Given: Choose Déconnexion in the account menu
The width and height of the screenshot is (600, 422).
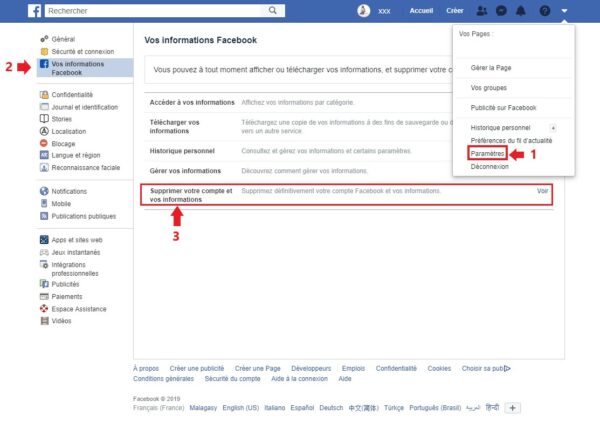Looking at the screenshot, I should (490, 166).
